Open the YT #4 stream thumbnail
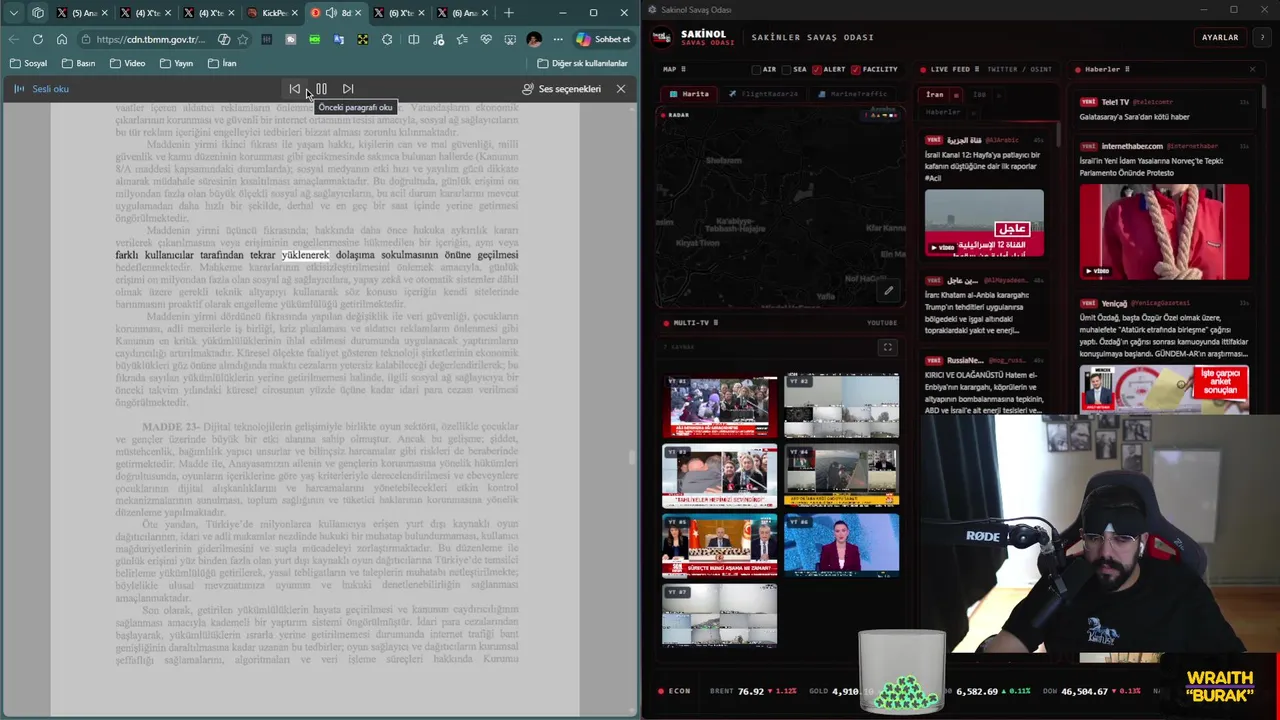 [x=841, y=476]
